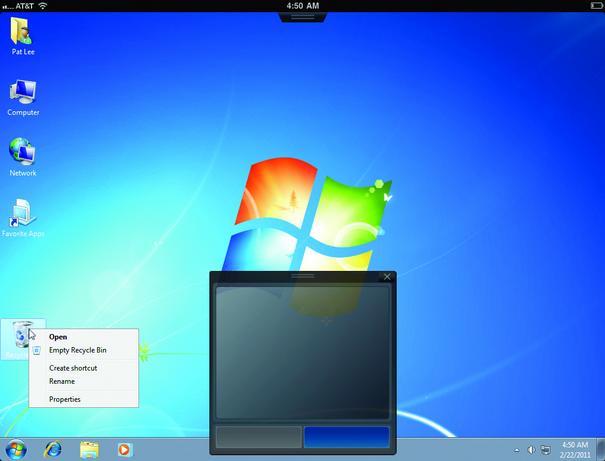Click the volume speaker tray icon
The width and height of the screenshot is (605, 461).
pos(531,450)
